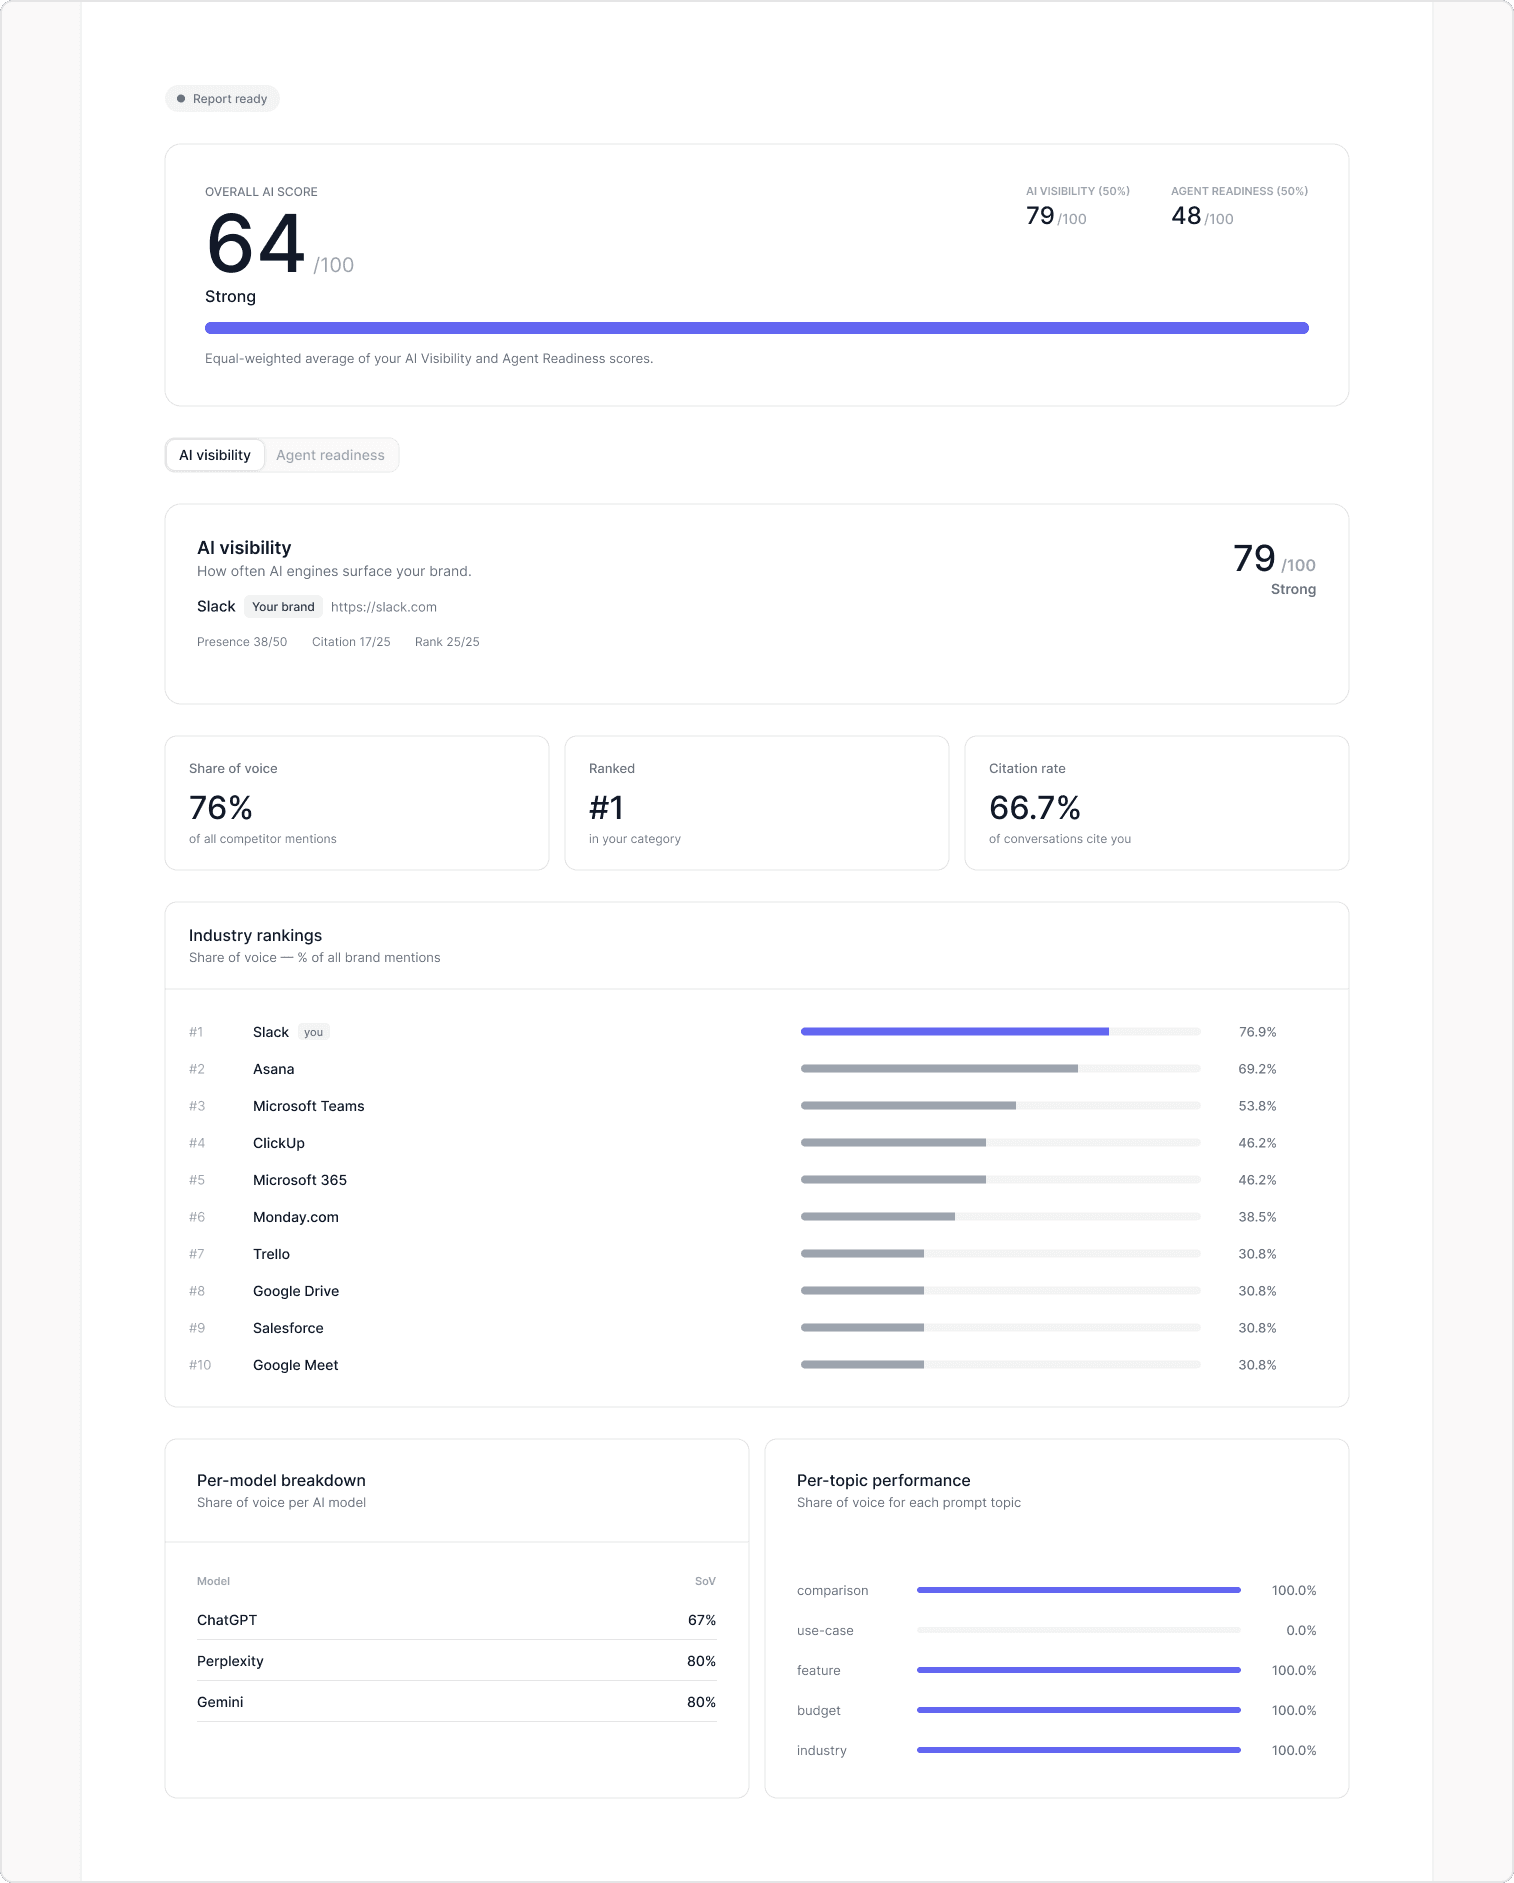Click the 53.8% value for Microsoft Teams
This screenshot has width=1514, height=1883.
(x=1257, y=1106)
